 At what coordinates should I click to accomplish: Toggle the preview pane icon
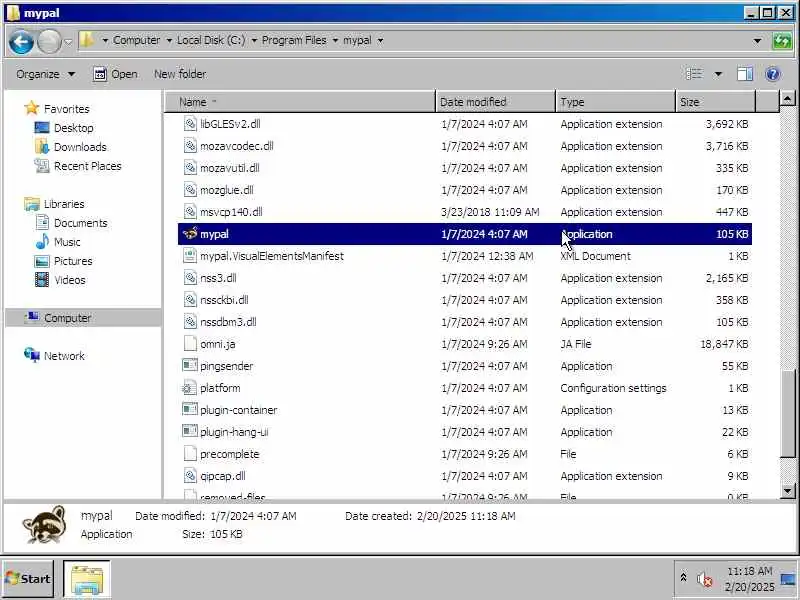tap(744, 74)
